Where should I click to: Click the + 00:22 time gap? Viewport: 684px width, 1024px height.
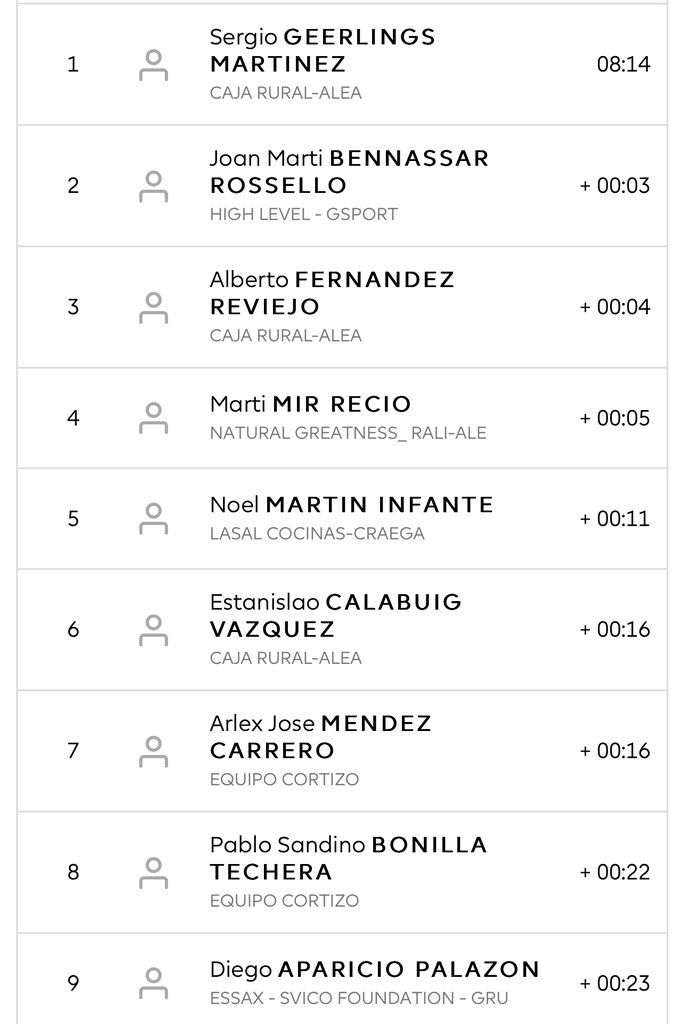(614, 872)
